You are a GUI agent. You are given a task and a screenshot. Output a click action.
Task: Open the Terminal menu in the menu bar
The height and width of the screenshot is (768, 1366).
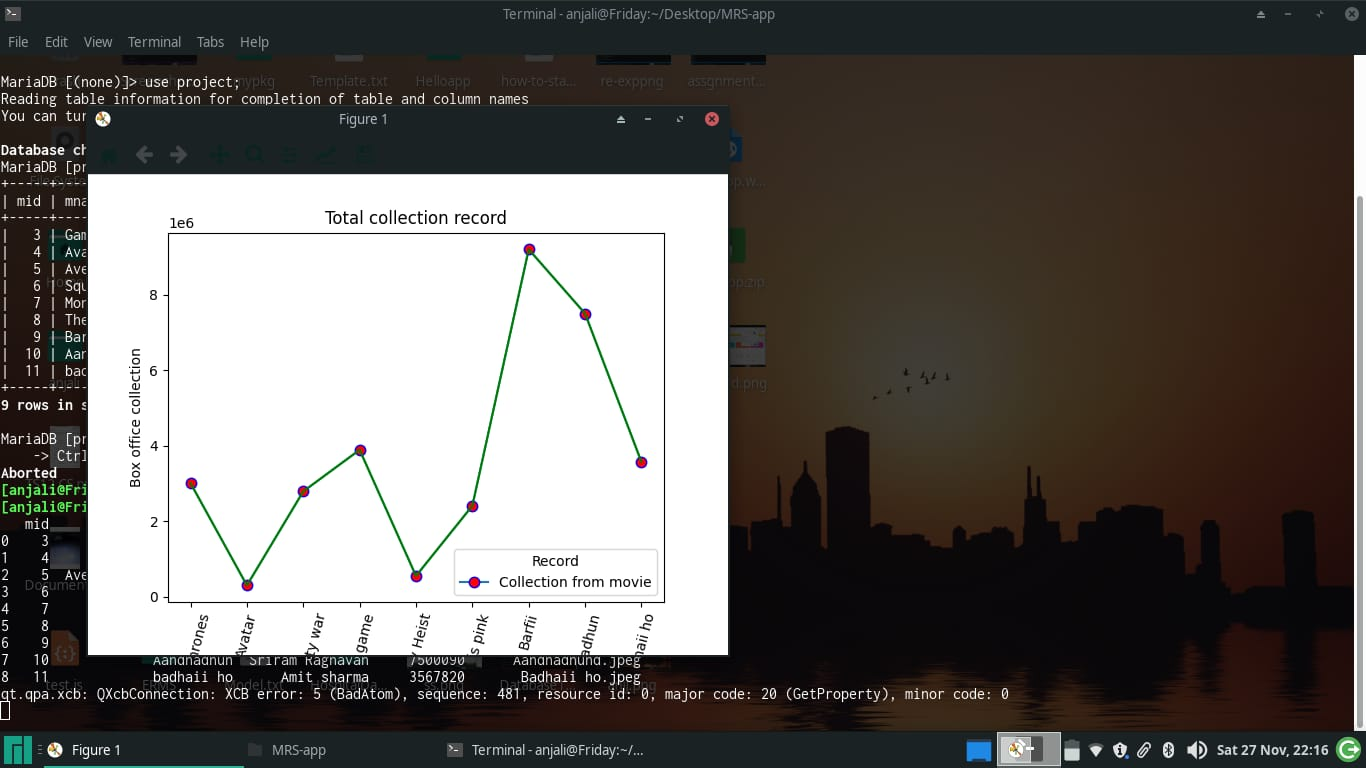tap(154, 42)
